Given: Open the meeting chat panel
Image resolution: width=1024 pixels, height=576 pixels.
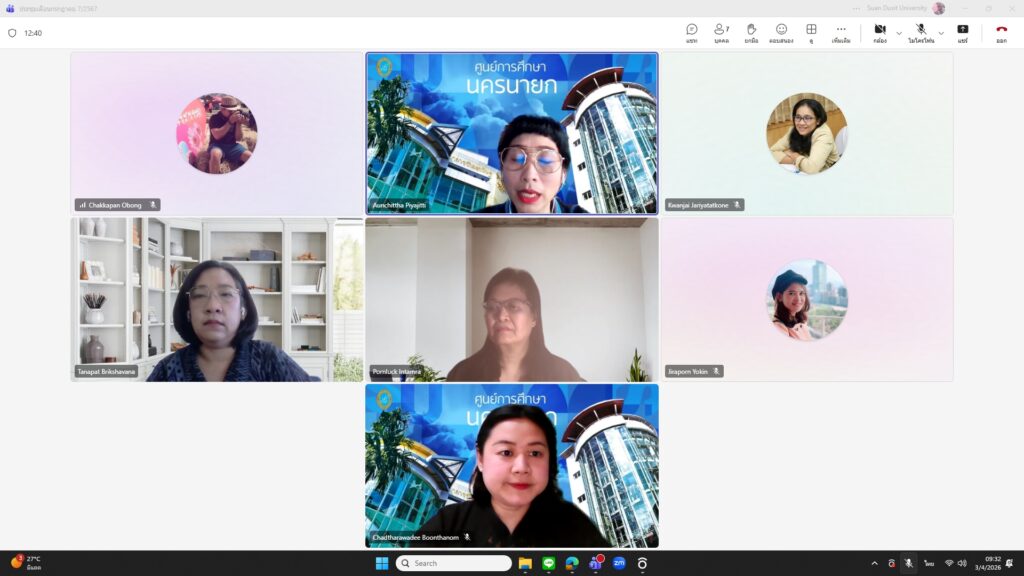Looking at the screenshot, I should point(691,32).
